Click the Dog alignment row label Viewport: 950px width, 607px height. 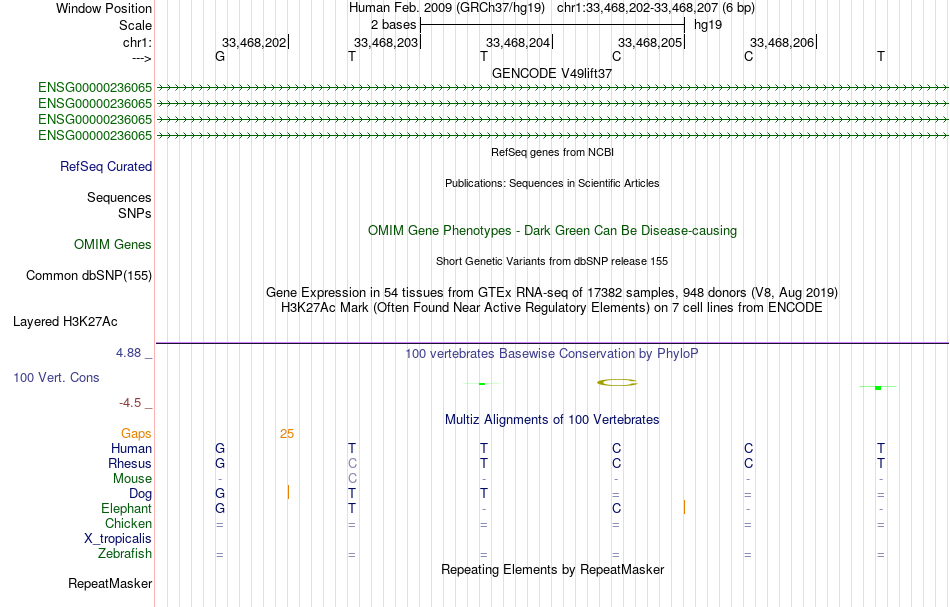tap(140, 494)
